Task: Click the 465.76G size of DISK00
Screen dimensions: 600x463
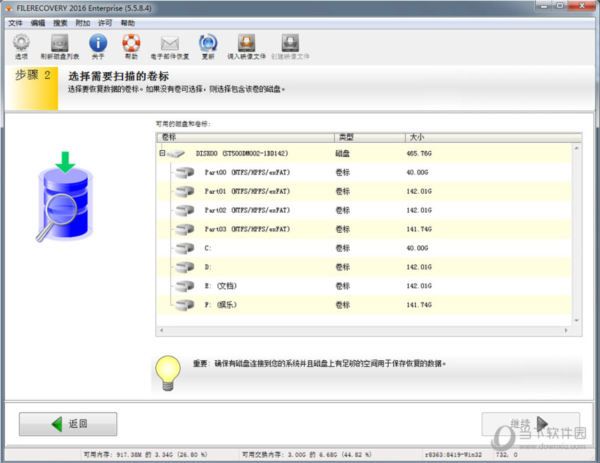Action: [x=419, y=153]
